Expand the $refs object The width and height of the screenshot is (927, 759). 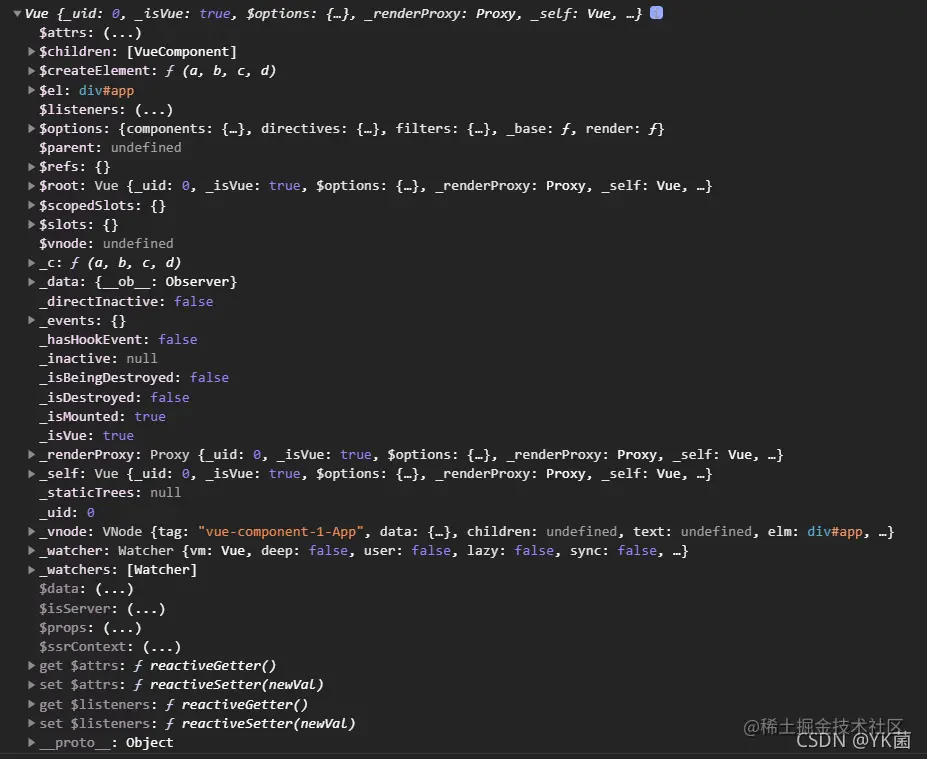click(31, 167)
